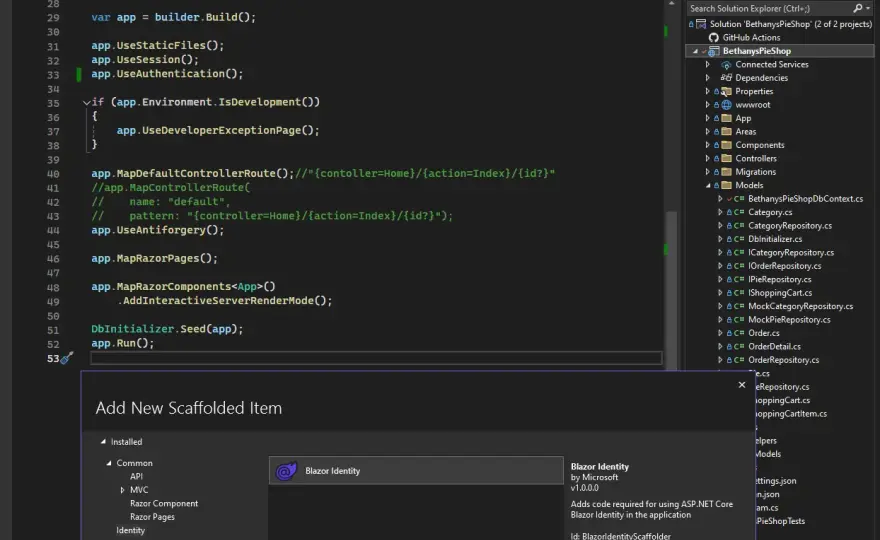Click the C# icon of IOrderRepository.cs
The width and height of the screenshot is (880, 540).
point(739,266)
